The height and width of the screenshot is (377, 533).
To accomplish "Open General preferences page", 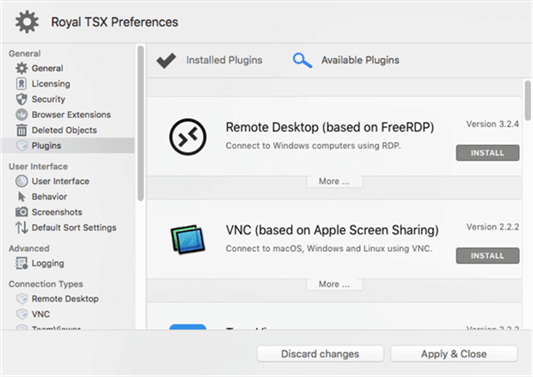I will coord(68,68).
